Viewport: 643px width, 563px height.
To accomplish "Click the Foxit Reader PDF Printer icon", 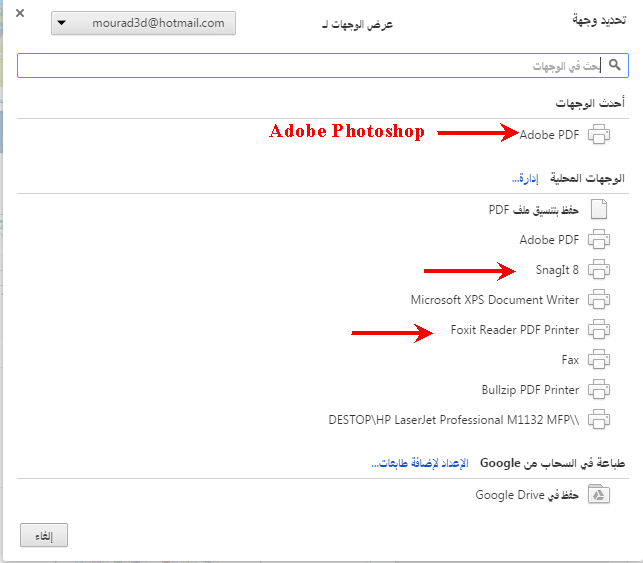I will point(599,329).
